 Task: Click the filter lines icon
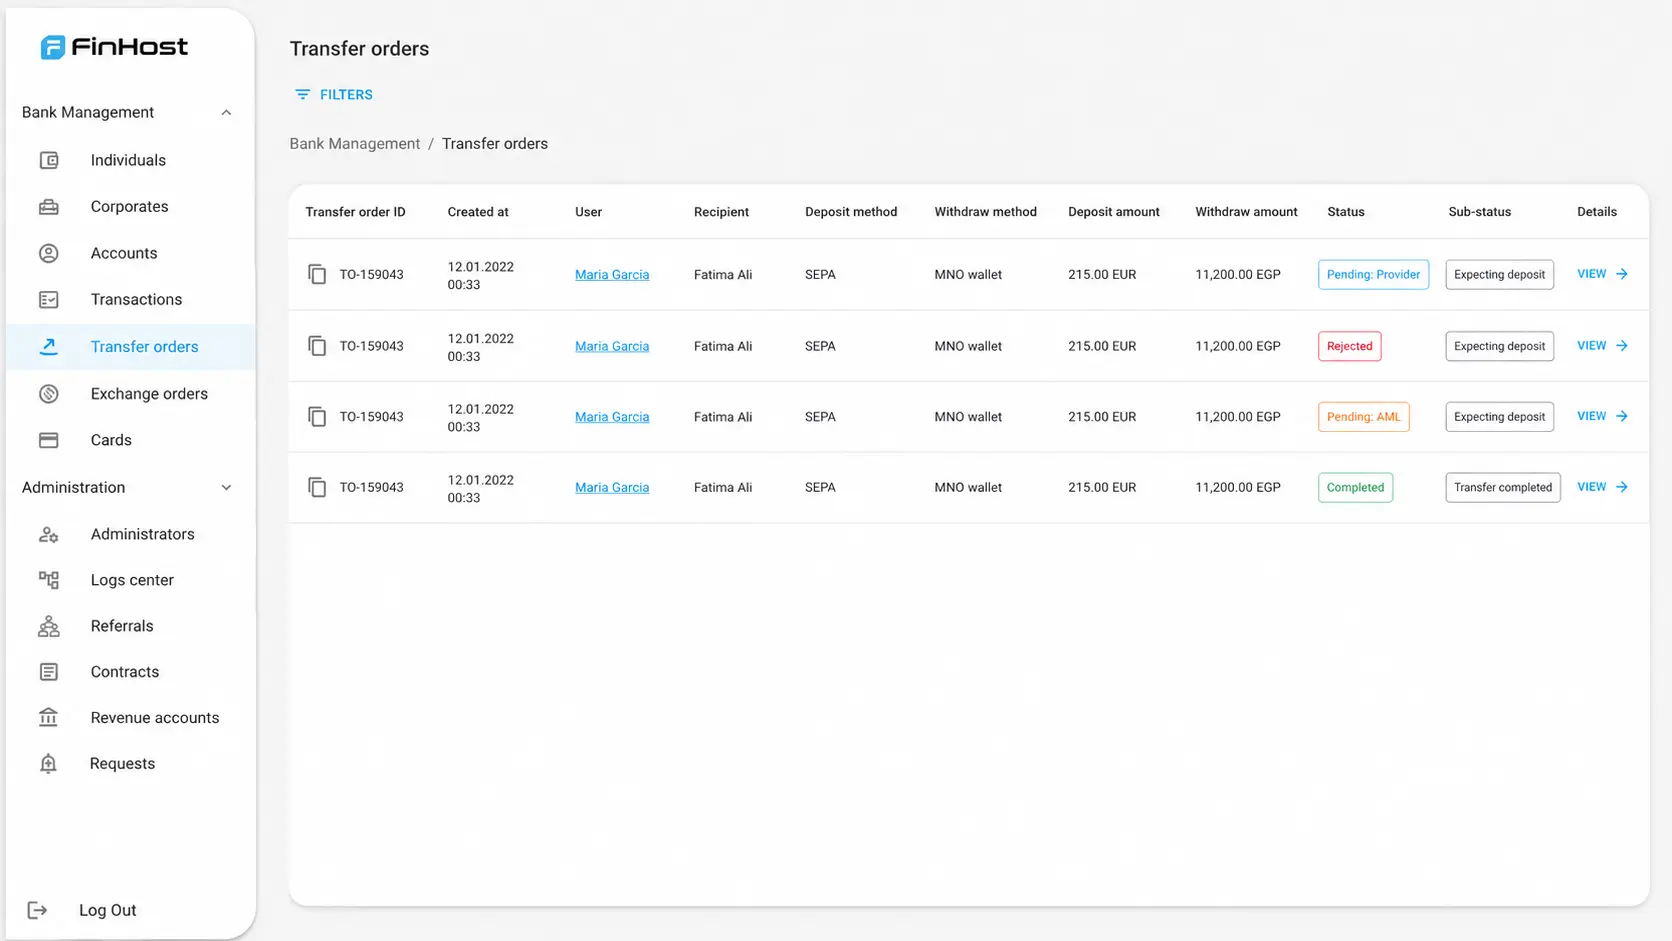(x=302, y=95)
